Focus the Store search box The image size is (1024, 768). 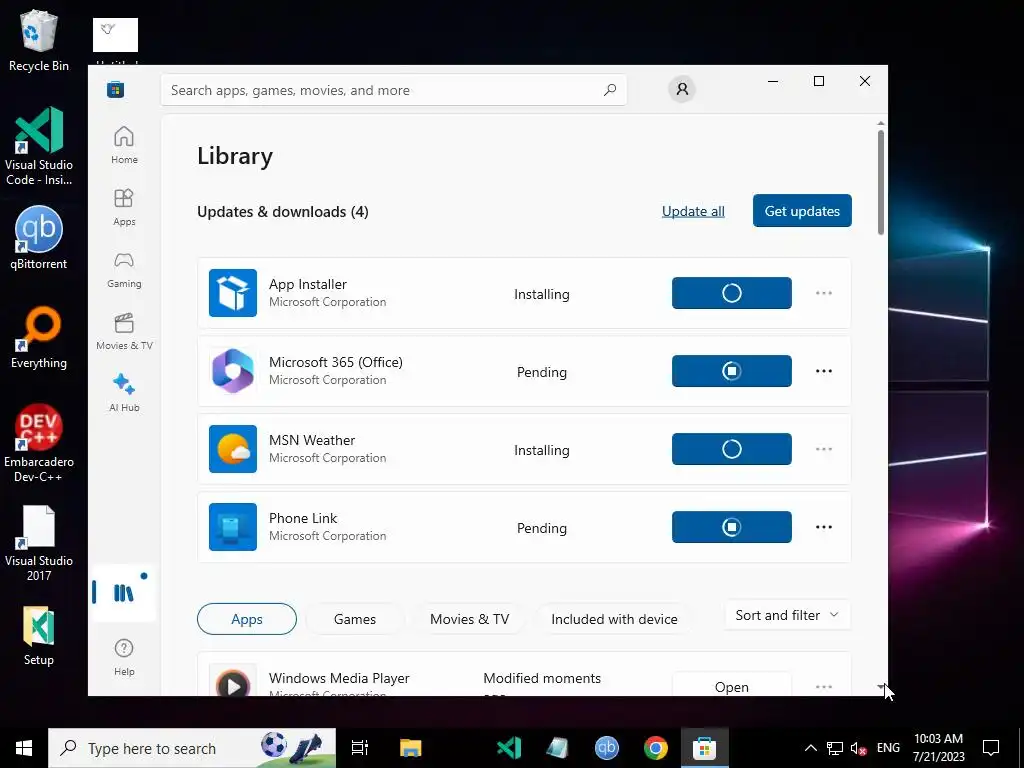[x=393, y=90]
